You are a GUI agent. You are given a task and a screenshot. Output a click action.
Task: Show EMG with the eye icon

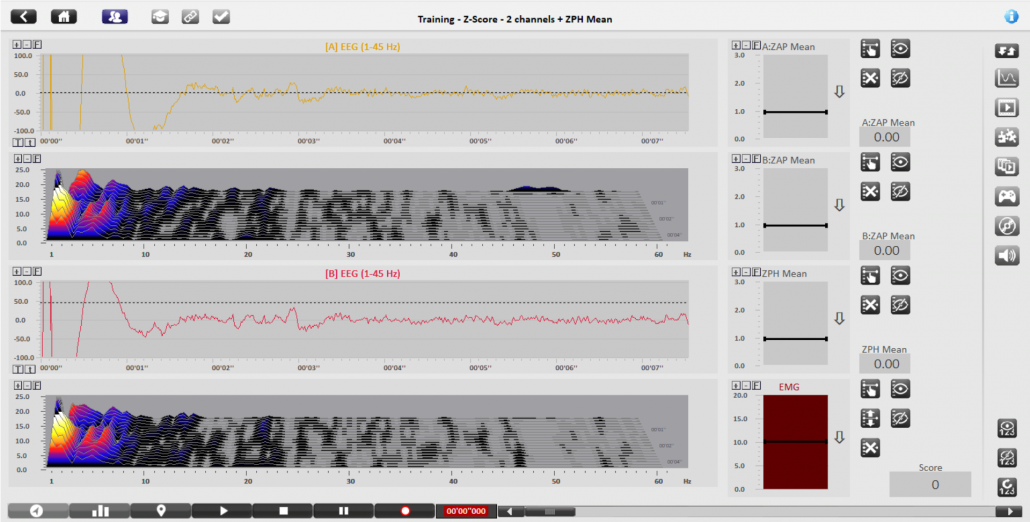click(901, 389)
